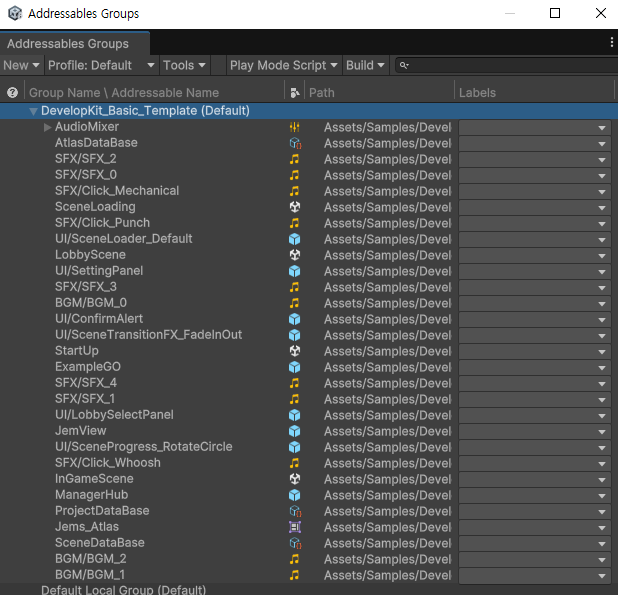Select the UI/SceneTransitionFX_FadeInOut entry
Screen dimensions: 618x595
(148, 335)
